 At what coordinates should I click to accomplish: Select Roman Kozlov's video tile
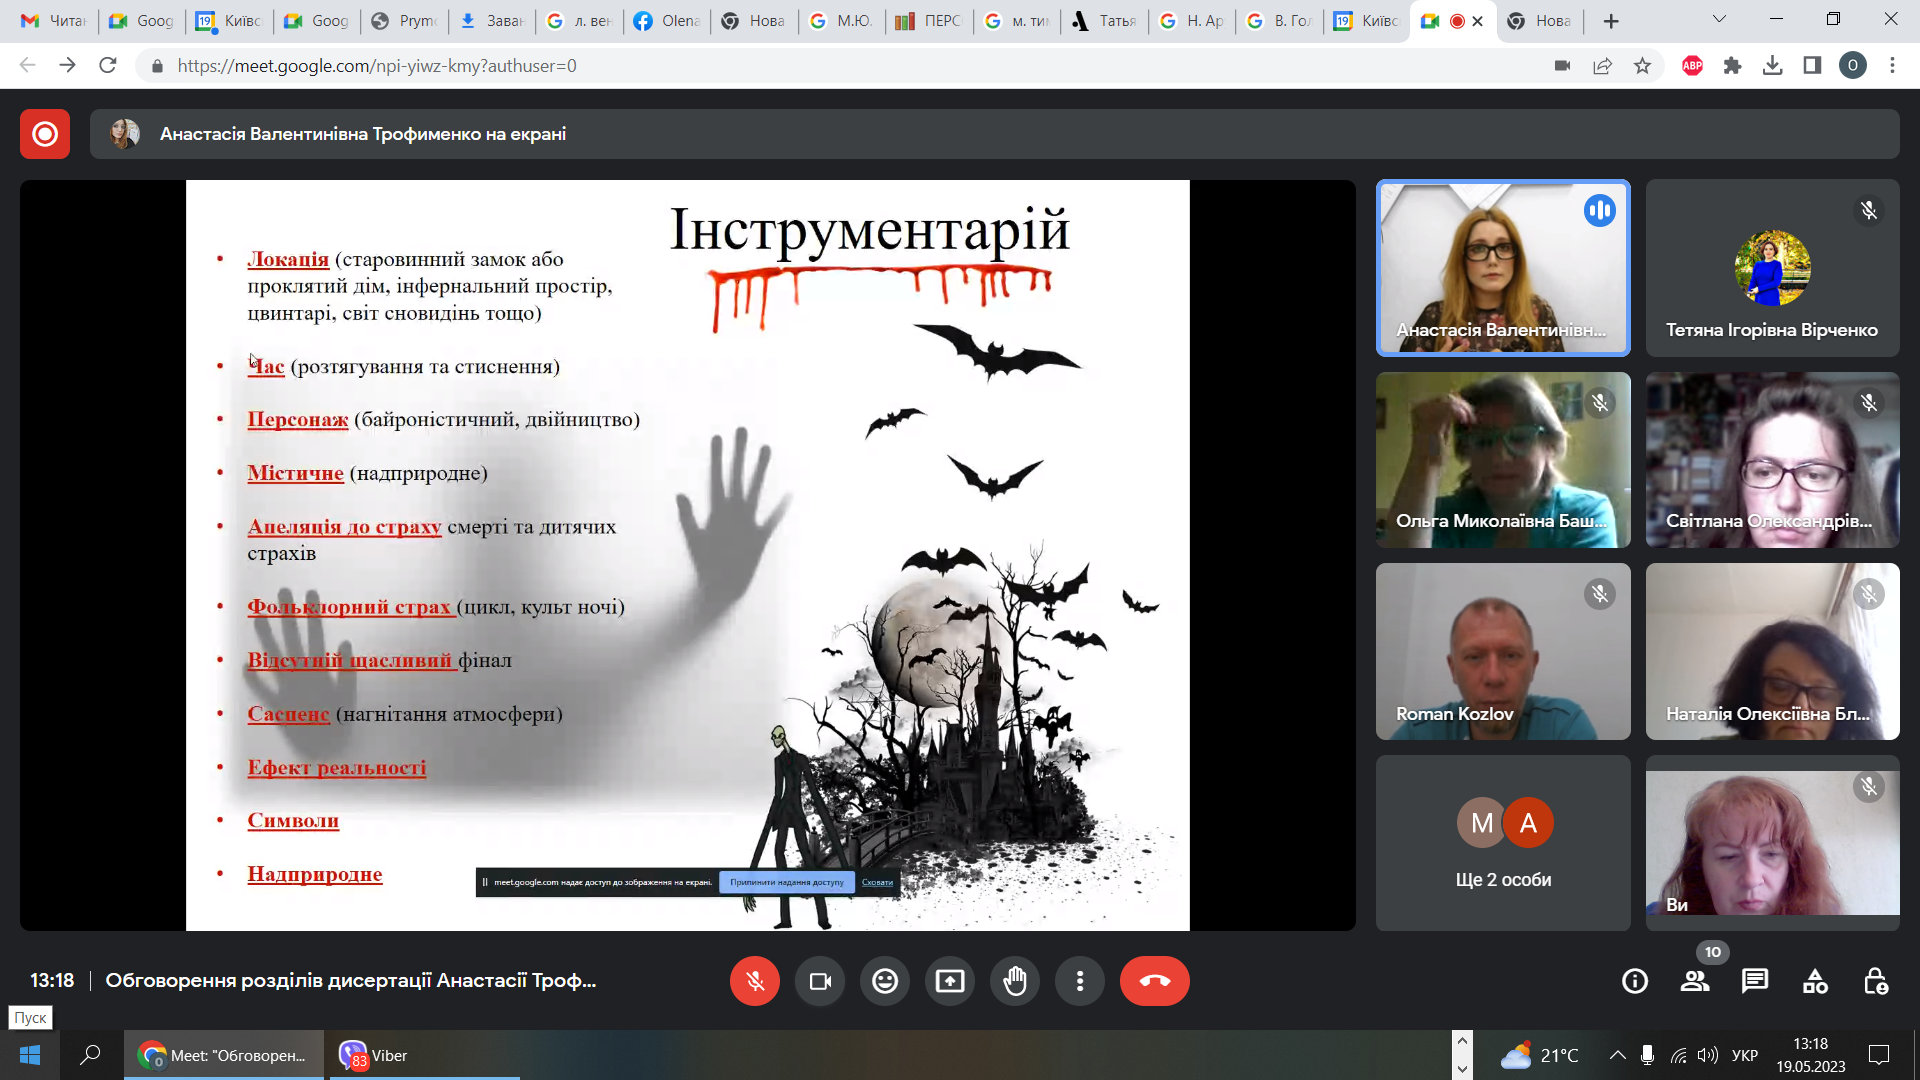(x=1503, y=651)
